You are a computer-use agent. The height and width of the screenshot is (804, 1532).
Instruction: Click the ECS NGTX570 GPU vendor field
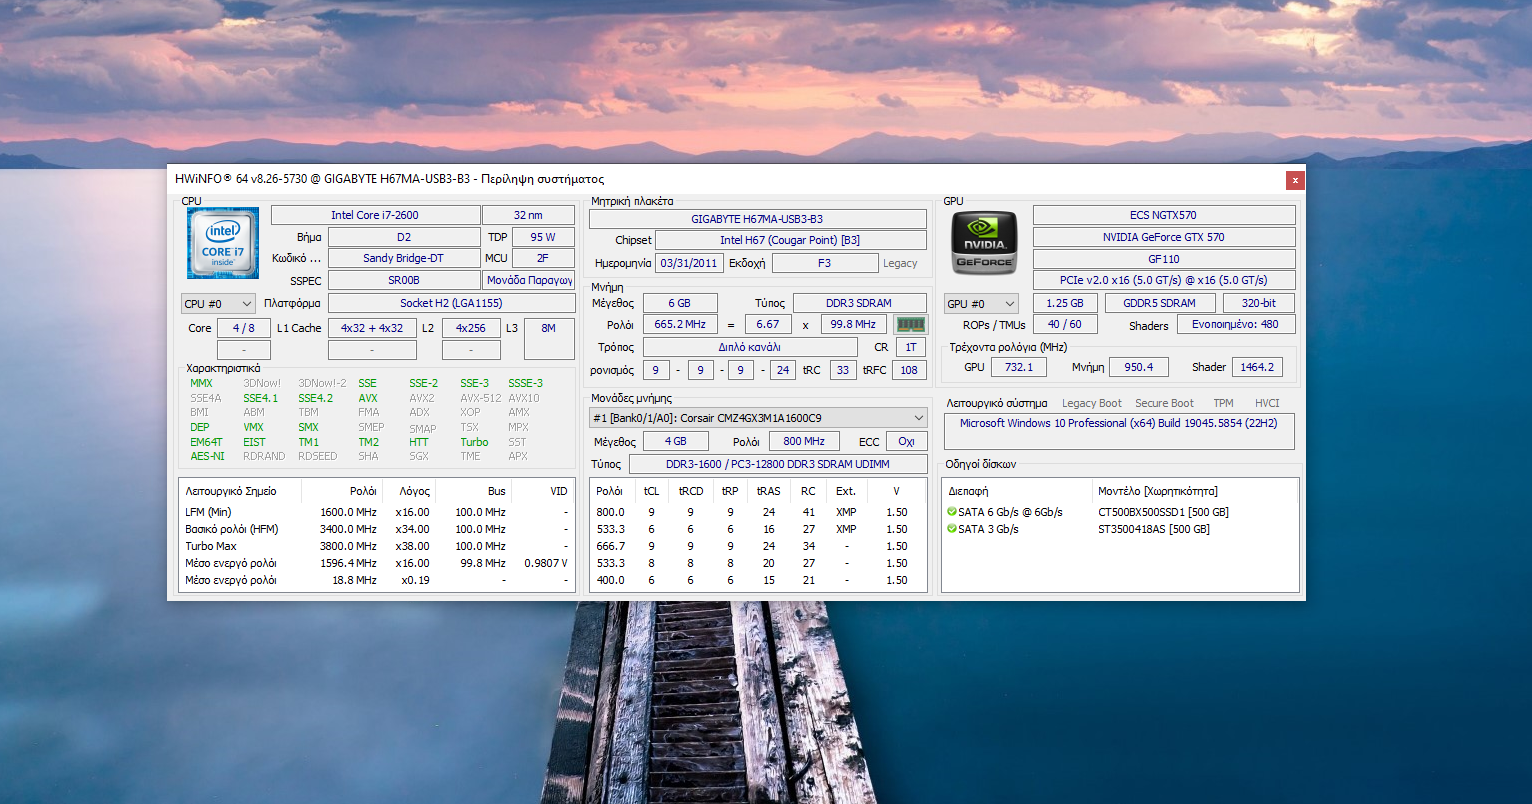click(x=1164, y=215)
